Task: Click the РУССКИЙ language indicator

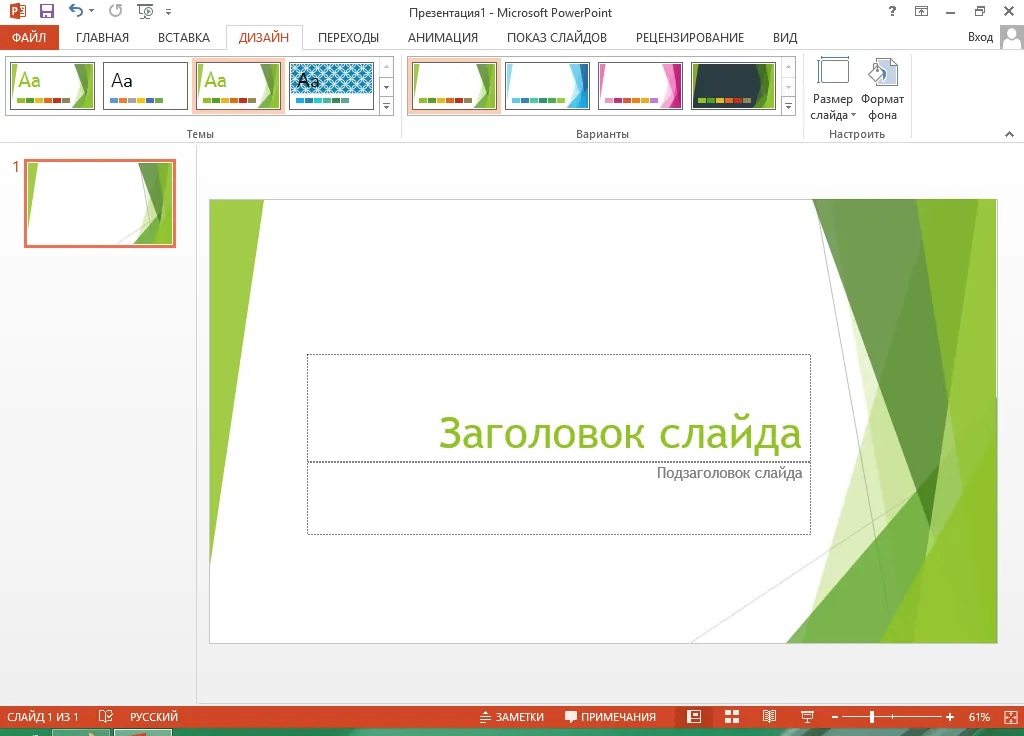Action: click(153, 716)
